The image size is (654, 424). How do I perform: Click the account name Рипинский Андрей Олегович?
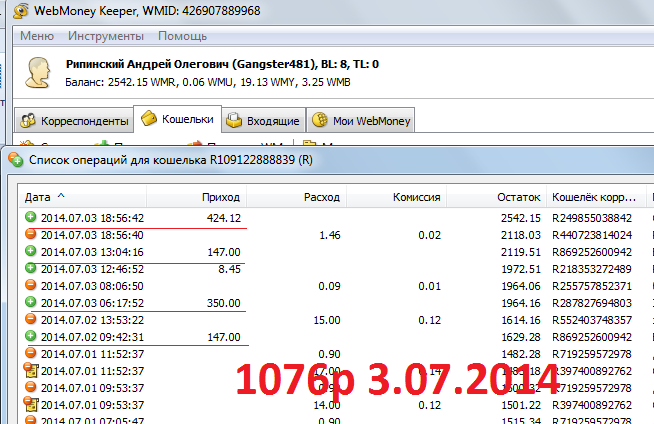(147, 64)
